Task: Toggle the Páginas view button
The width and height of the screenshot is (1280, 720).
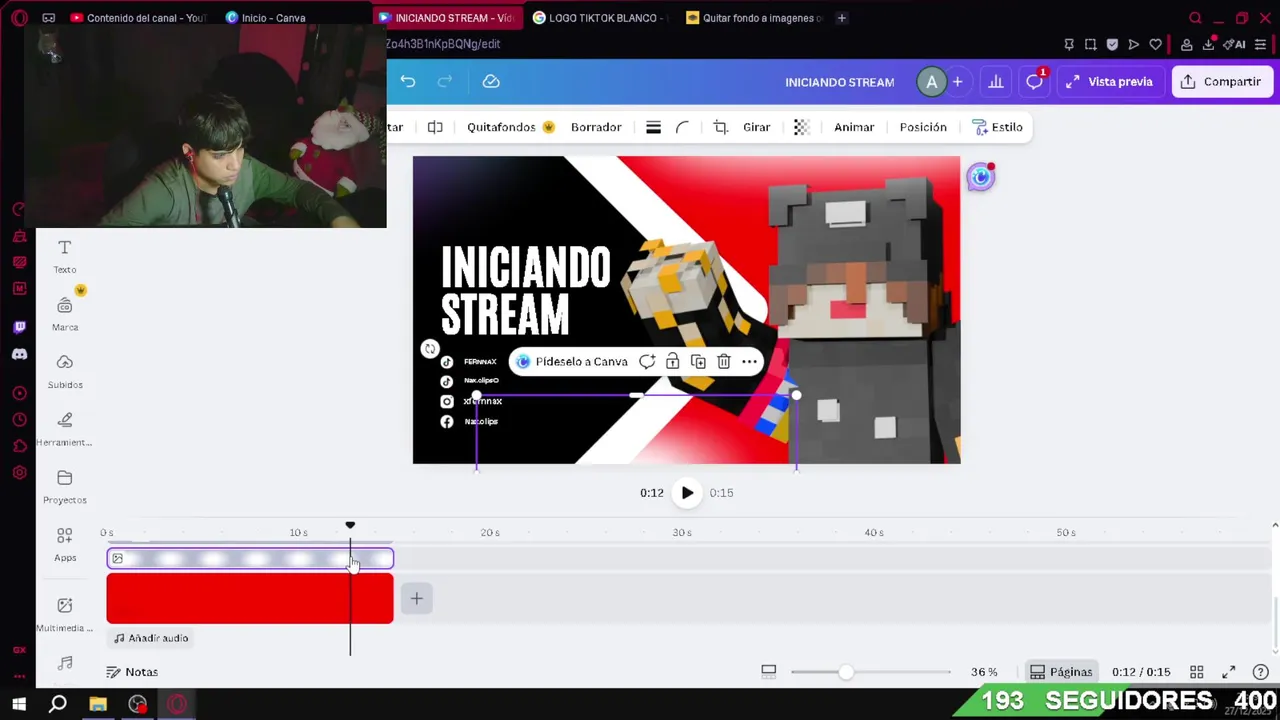Action: (x=1062, y=672)
